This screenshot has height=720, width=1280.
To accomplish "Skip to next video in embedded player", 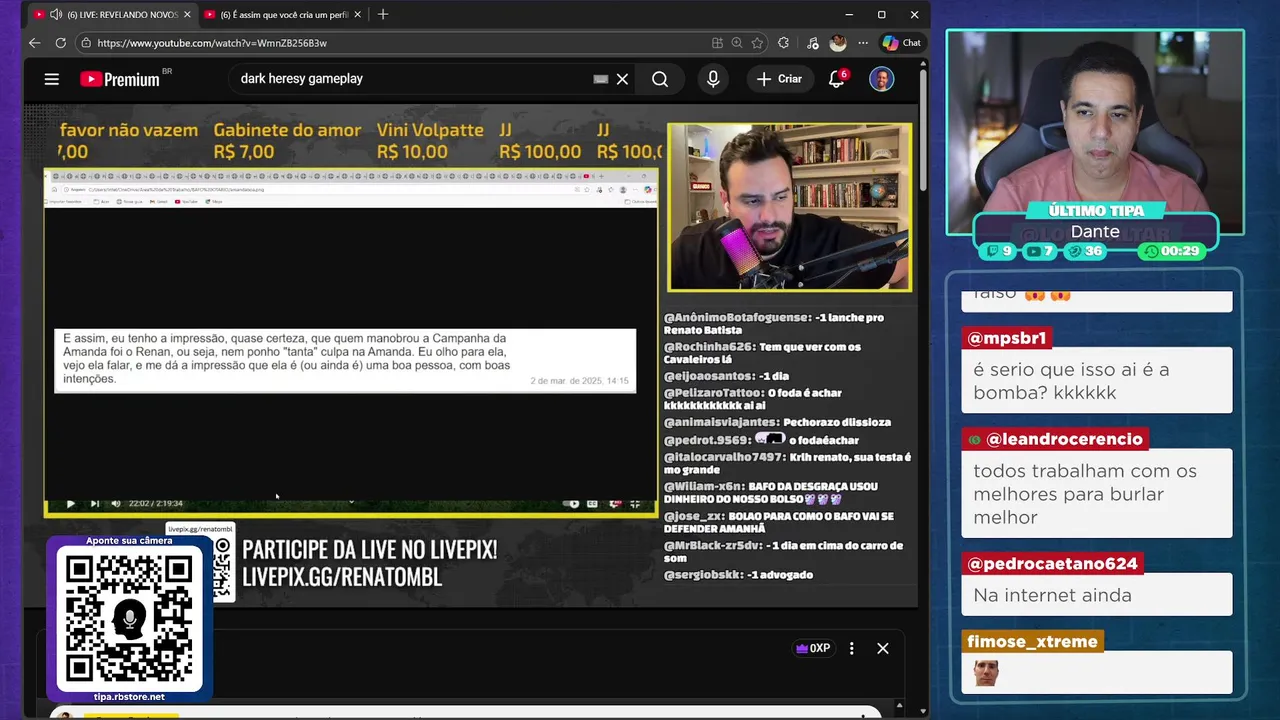I will coord(94,504).
